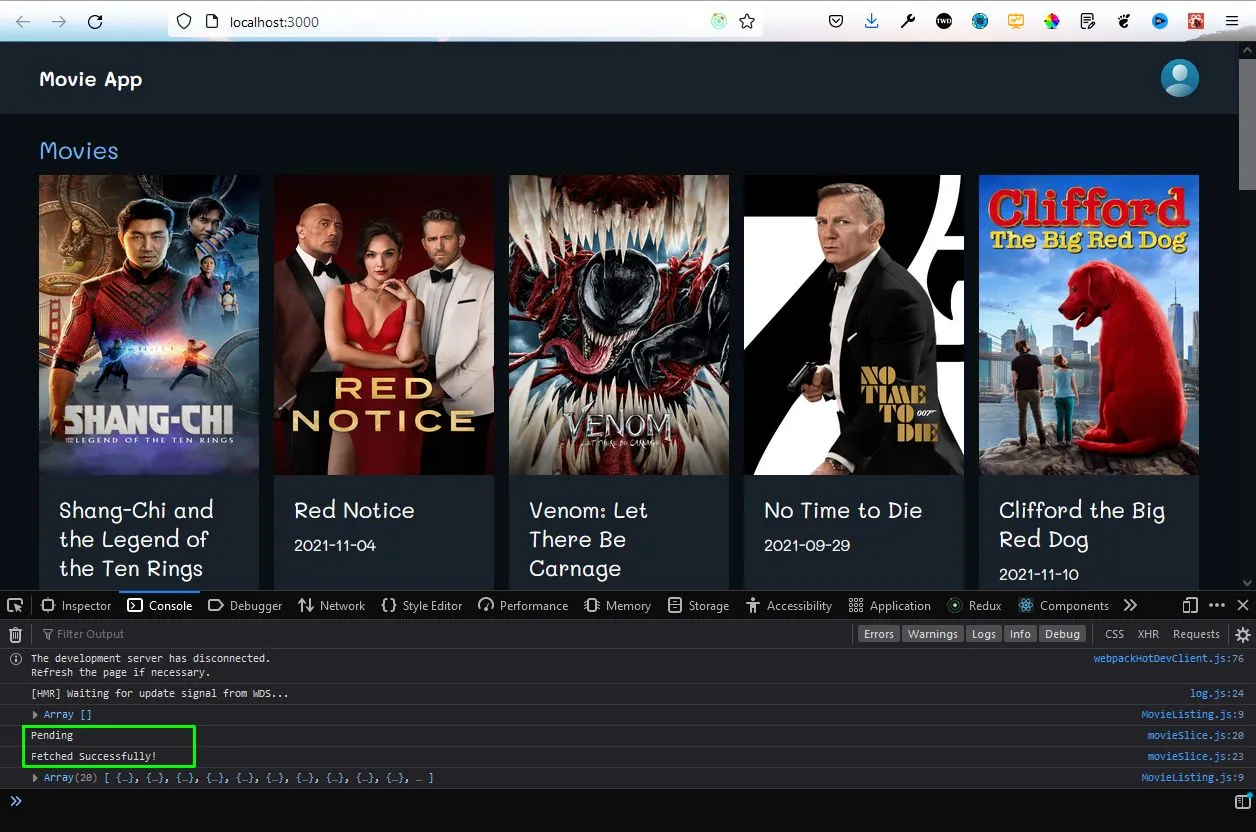Clear the console with the trash icon
The height and width of the screenshot is (832, 1256).
click(15, 634)
